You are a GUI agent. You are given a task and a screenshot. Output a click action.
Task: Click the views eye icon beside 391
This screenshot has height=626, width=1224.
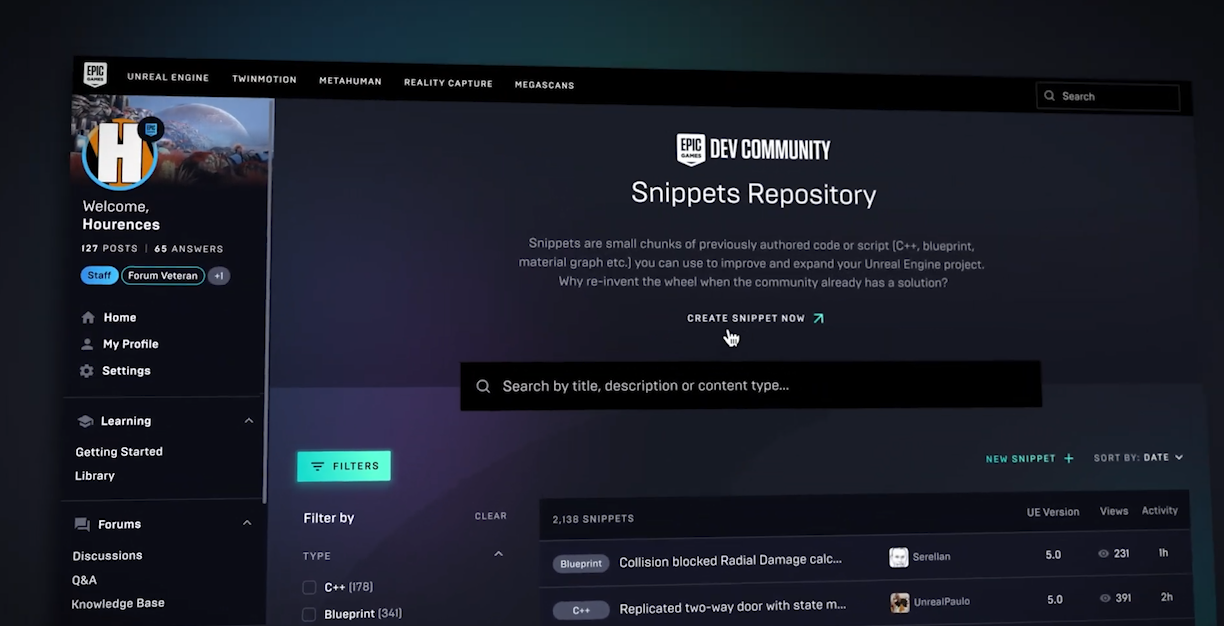coord(1105,598)
